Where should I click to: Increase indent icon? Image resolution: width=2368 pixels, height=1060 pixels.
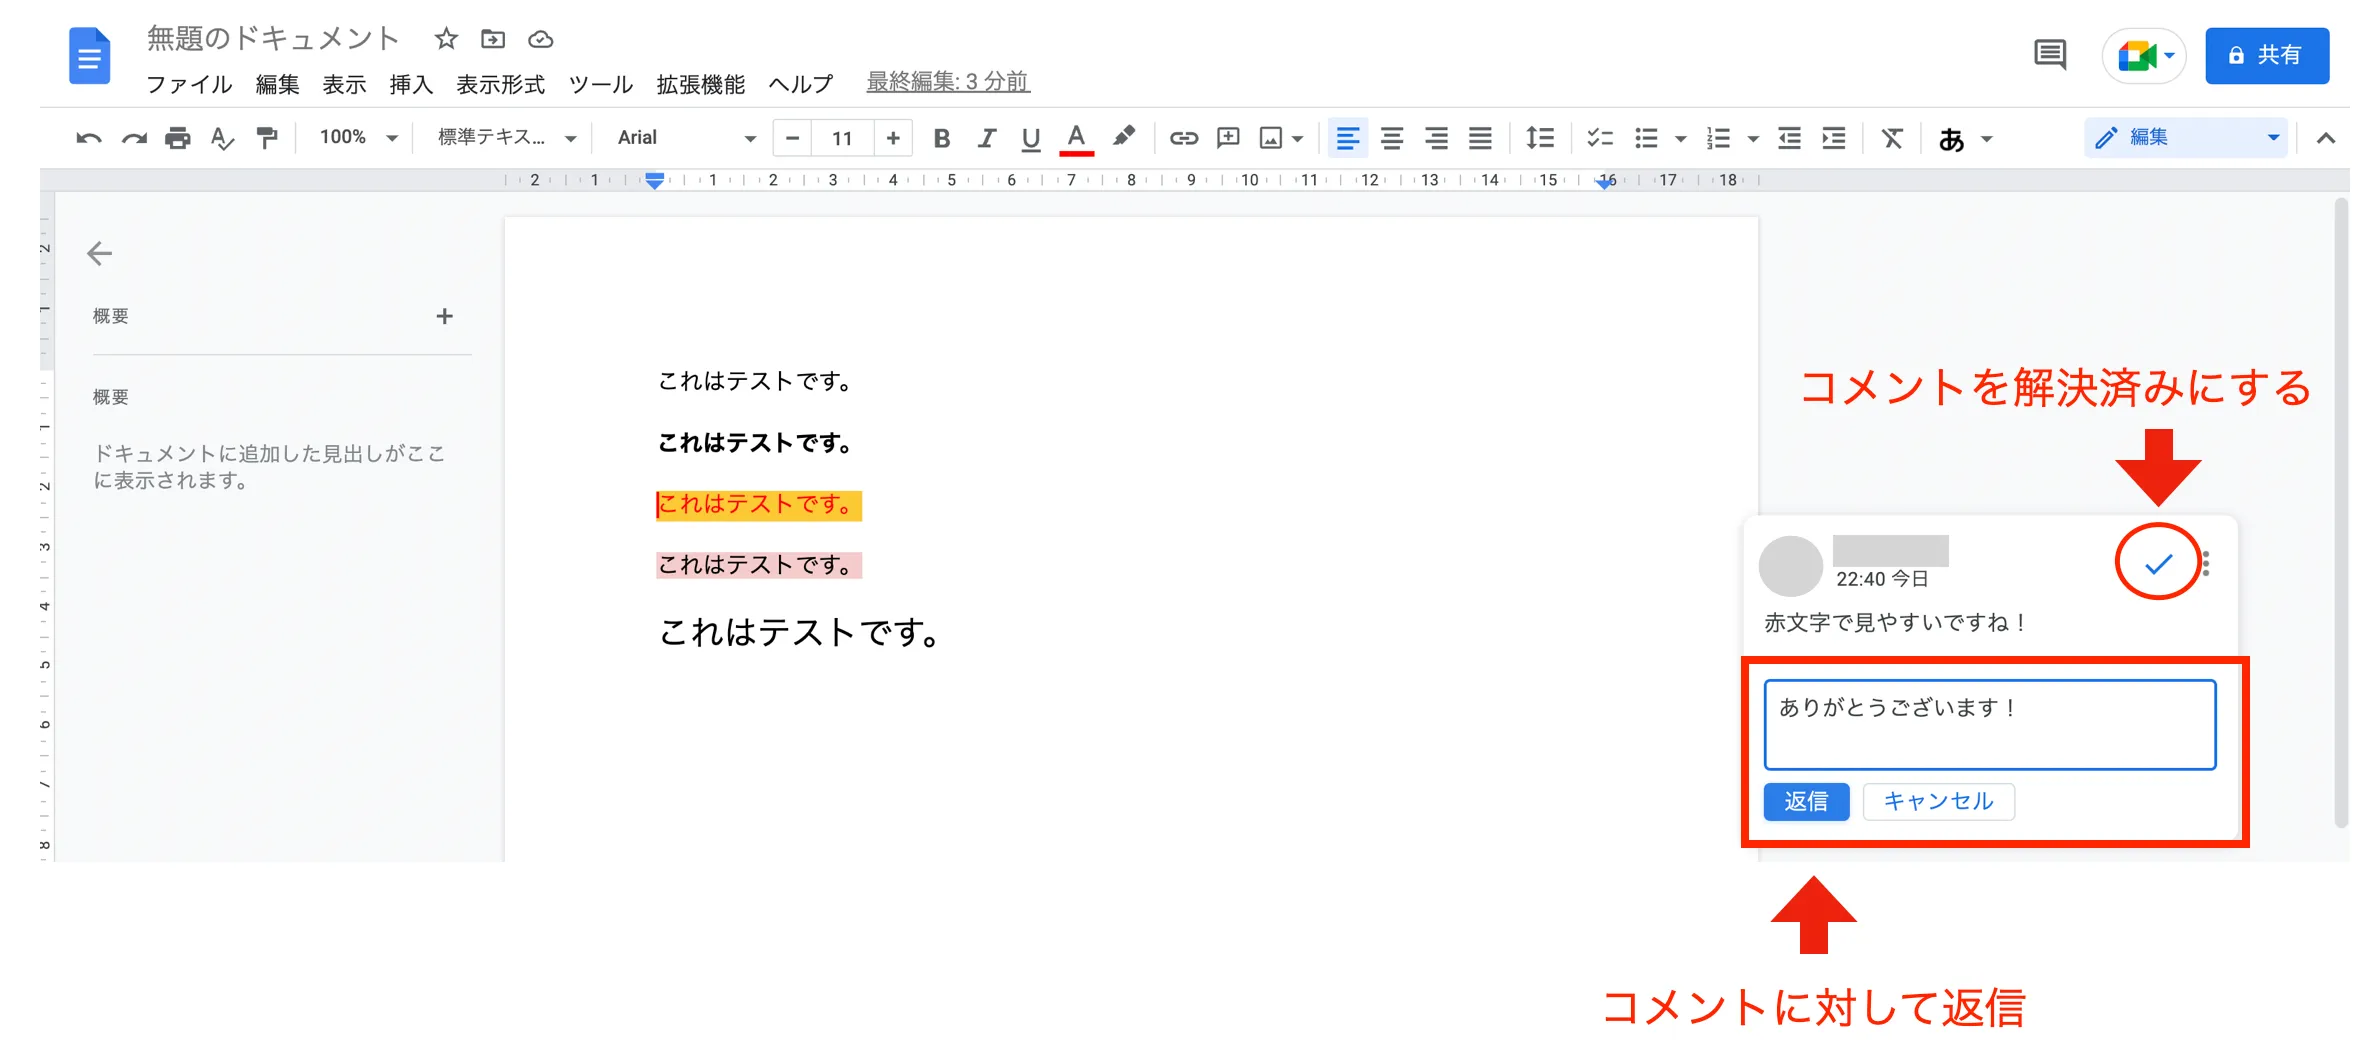coord(1834,138)
